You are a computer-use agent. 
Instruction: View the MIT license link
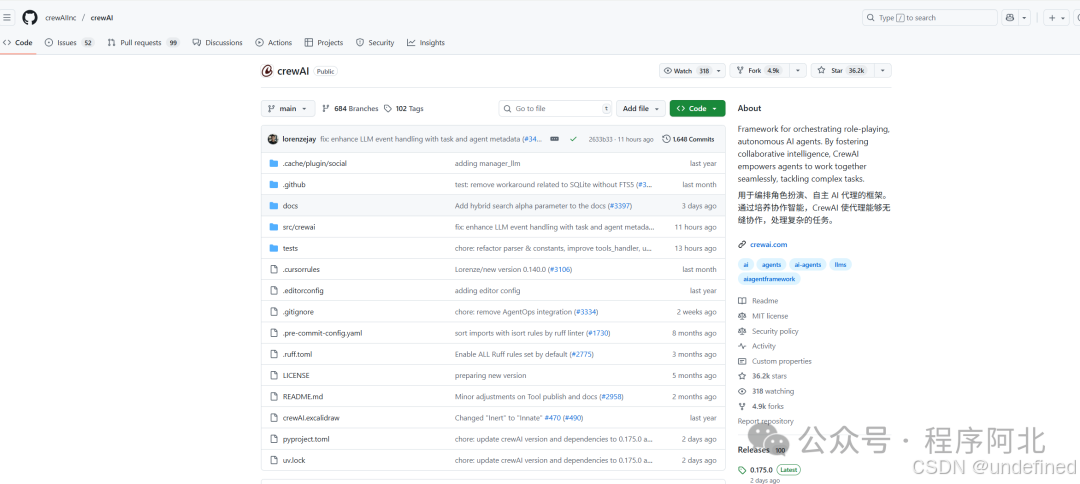coord(762,316)
